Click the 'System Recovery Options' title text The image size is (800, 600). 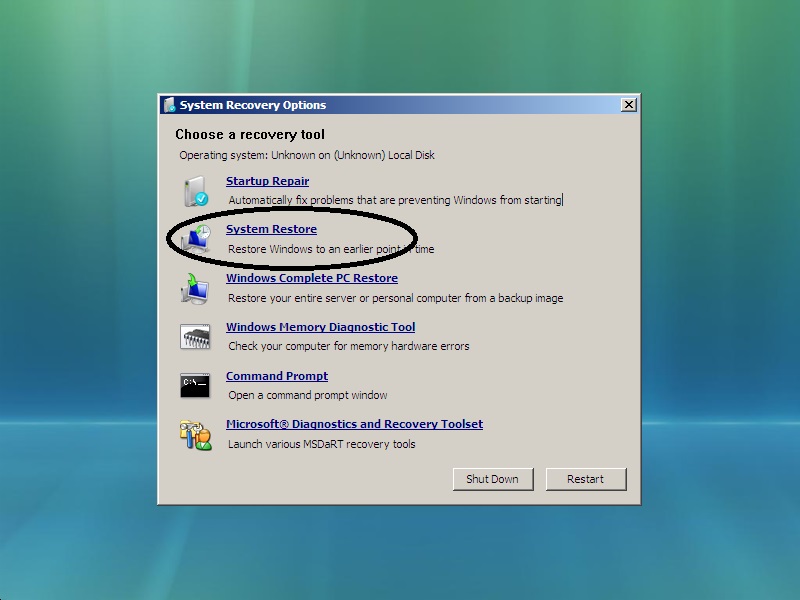pyautogui.click(x=253, y=105)
